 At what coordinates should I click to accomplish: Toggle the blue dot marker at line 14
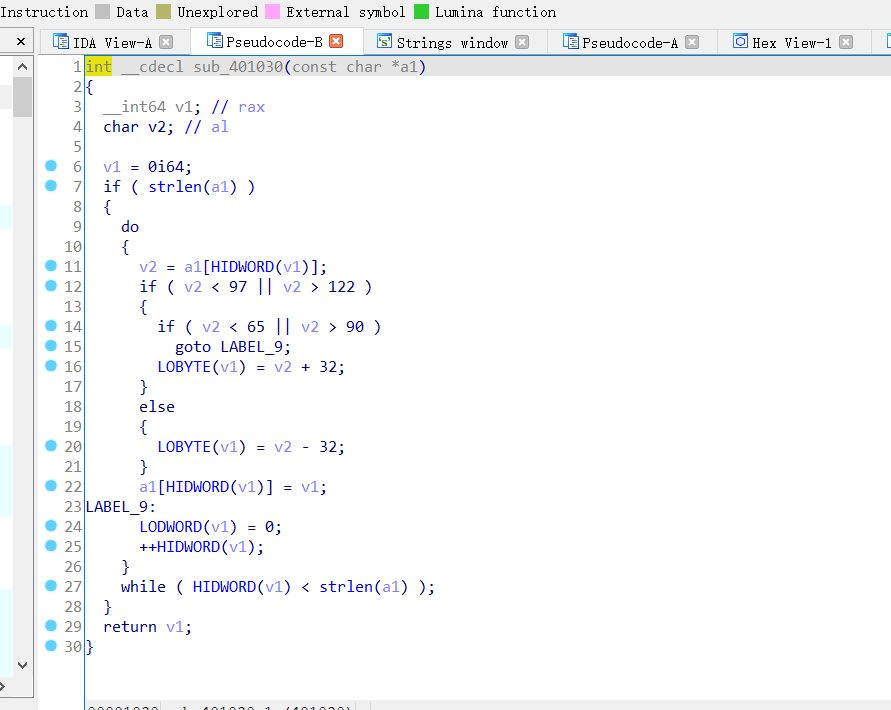click(x=51, y=326)
